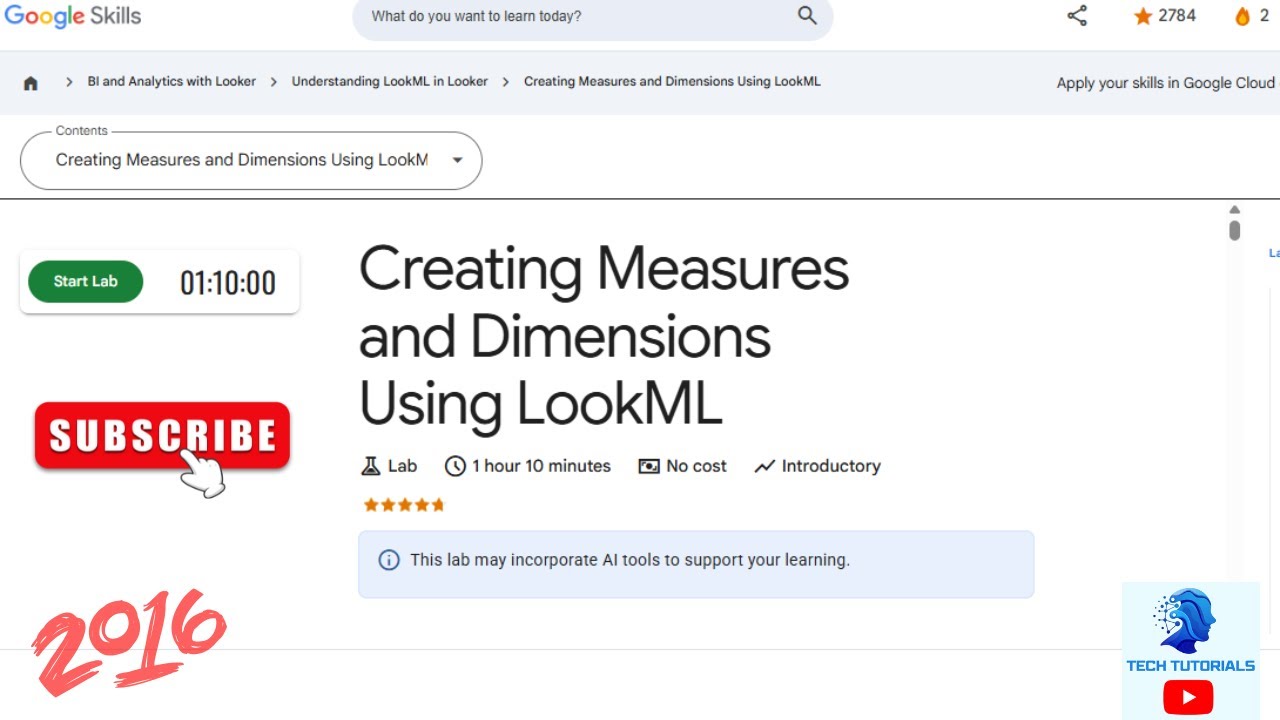Click Creating Measures and Dimensions breadcrumb
This screenshot has width=1280, height=720.
(x=672, y=82)
